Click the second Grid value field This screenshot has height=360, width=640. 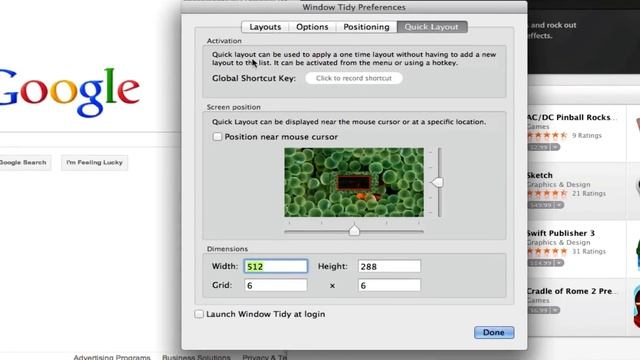(x=389, y=285)
